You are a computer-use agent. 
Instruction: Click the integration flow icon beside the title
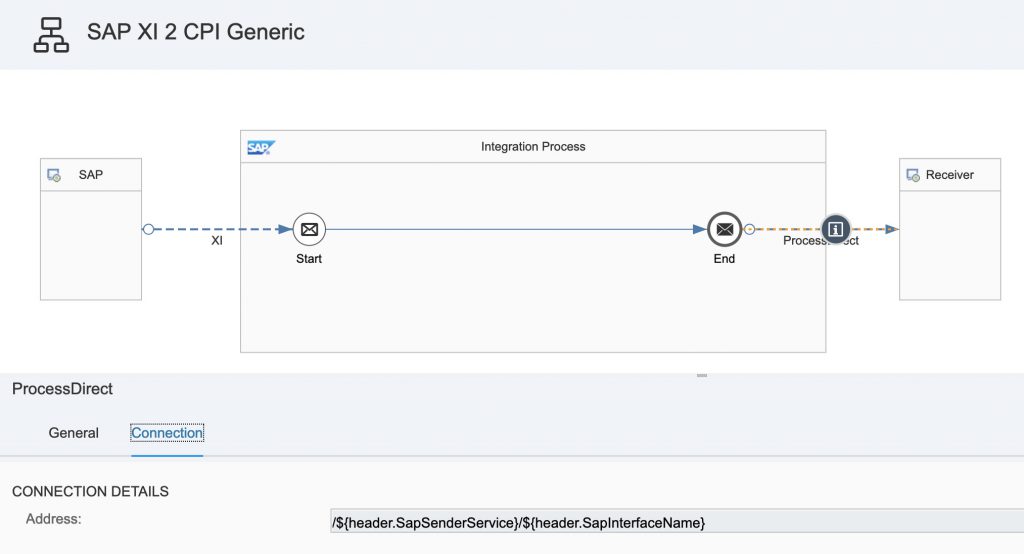click(x=51, y=33)
